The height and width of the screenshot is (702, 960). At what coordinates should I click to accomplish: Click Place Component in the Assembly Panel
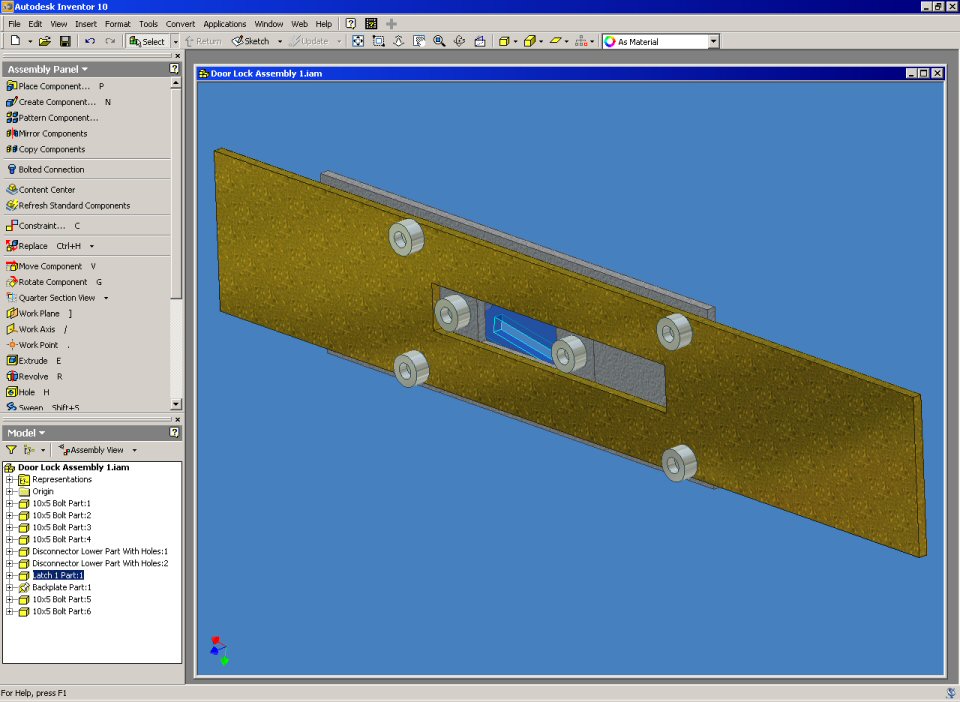54,86
